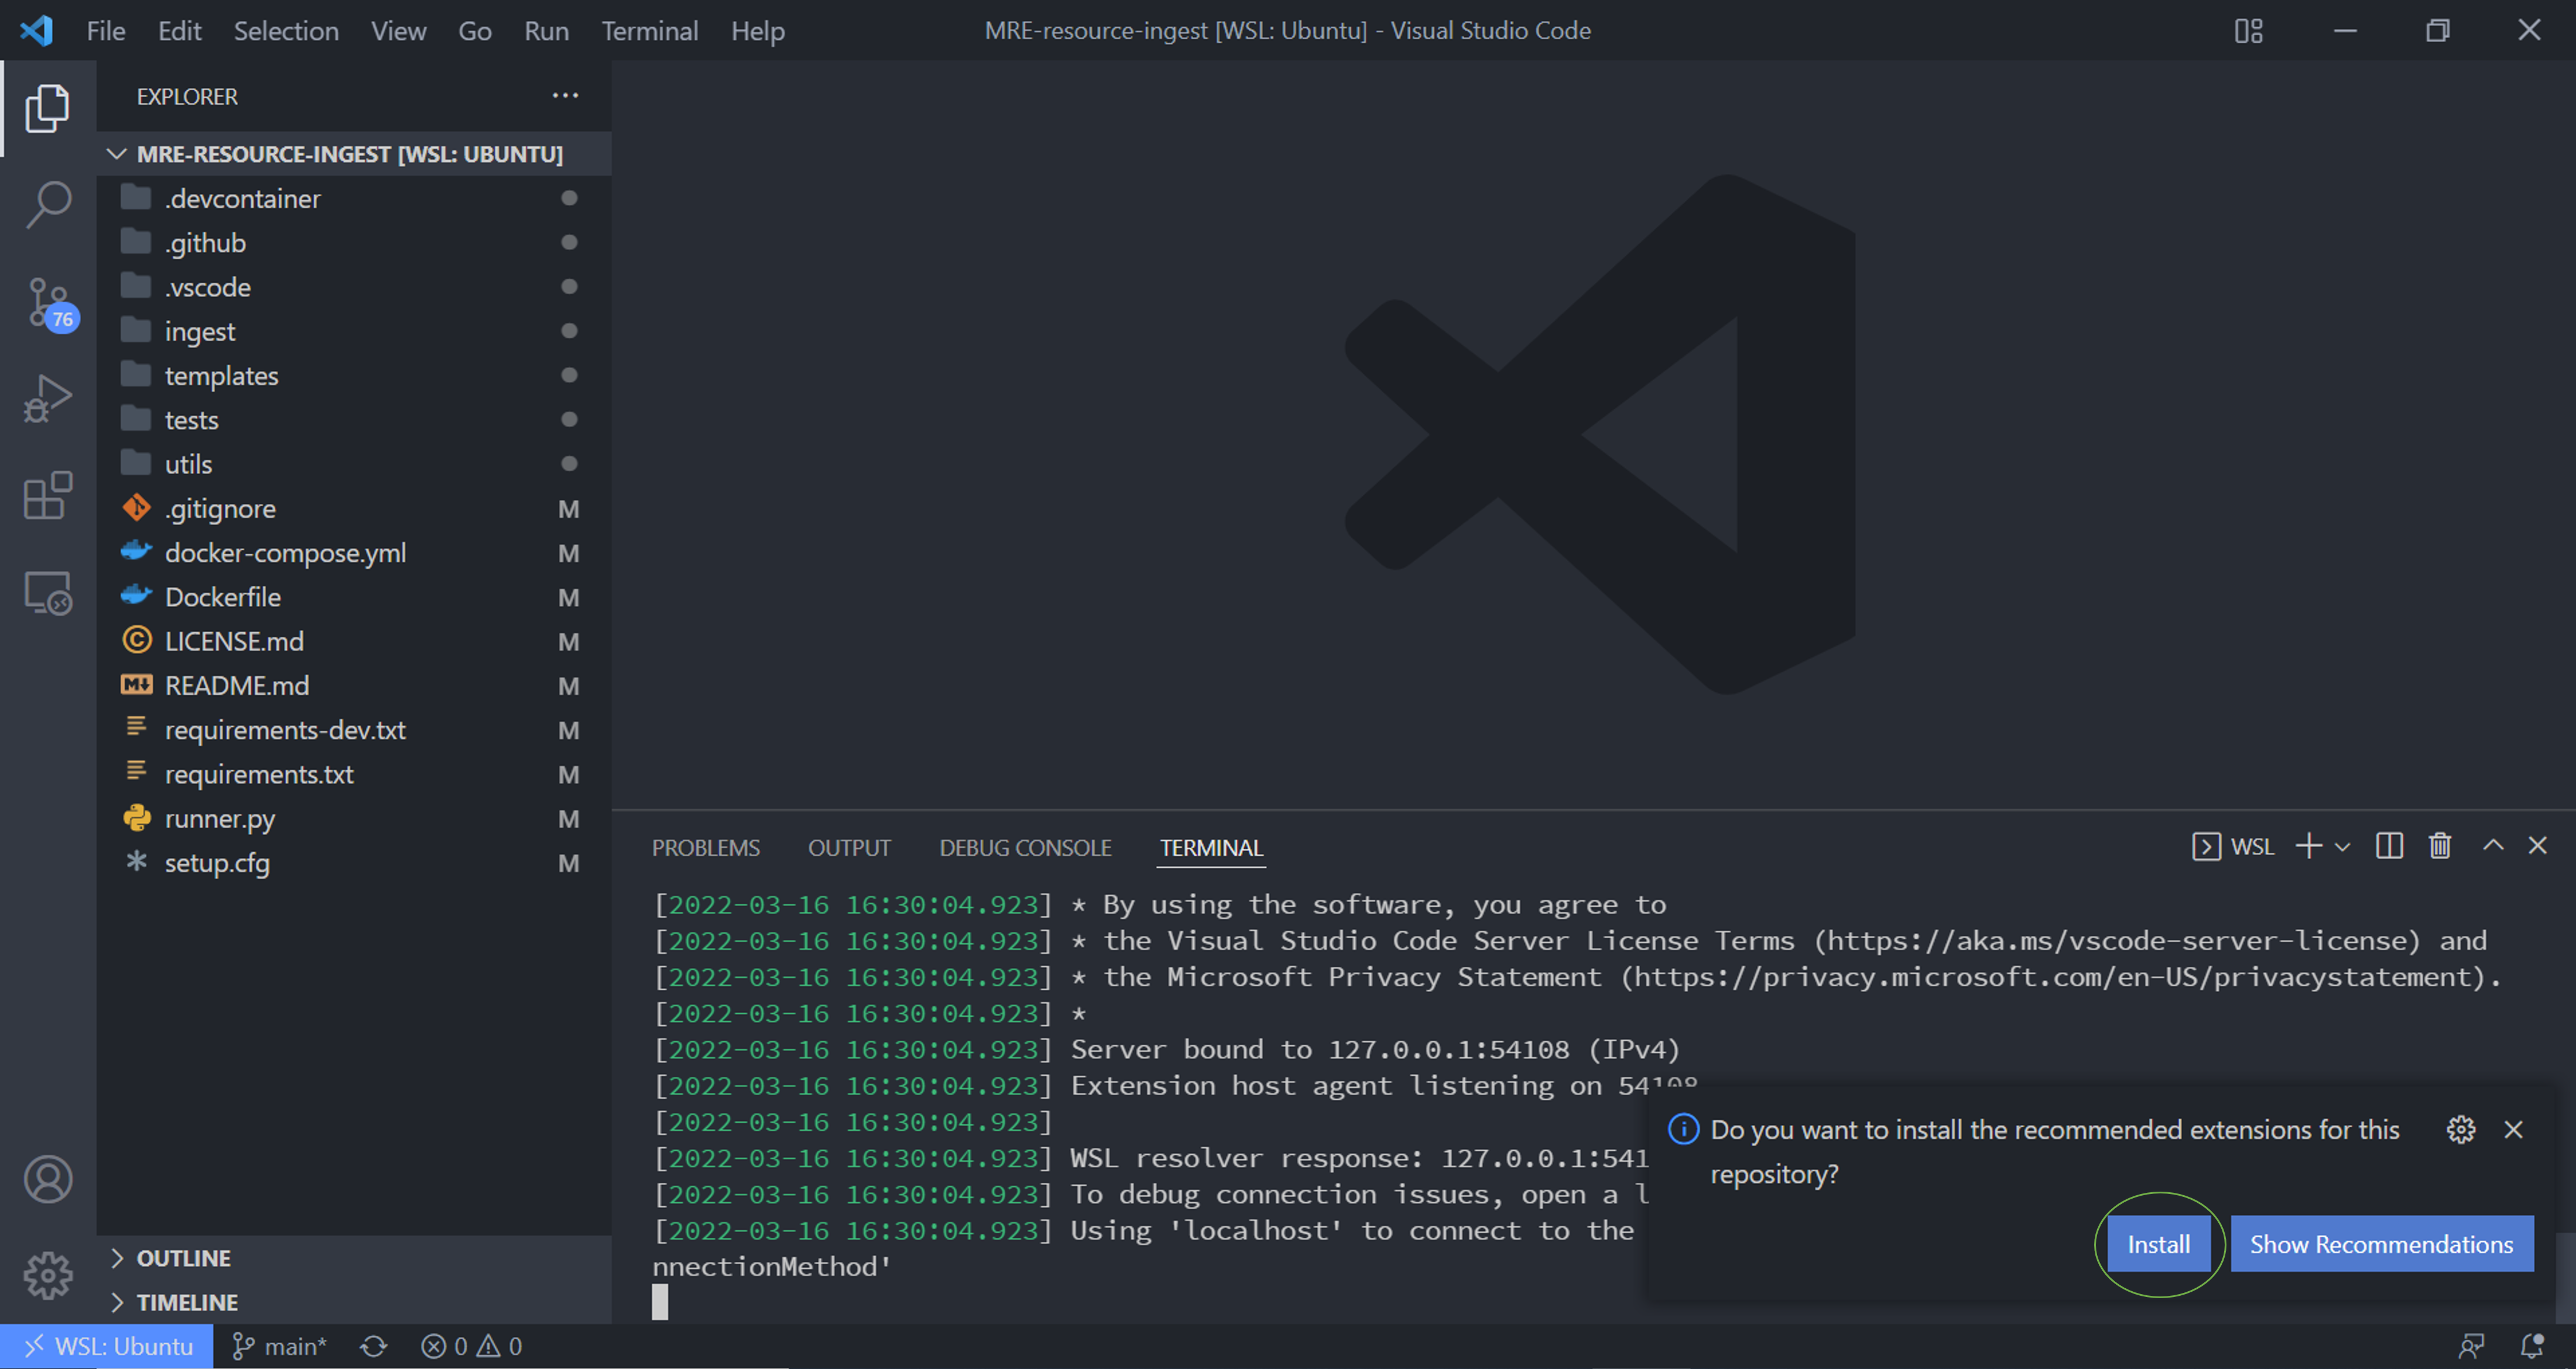Viewport: 2576px width, 1369px height.
Task: Open LICENSE.md file
Action: 354,641
